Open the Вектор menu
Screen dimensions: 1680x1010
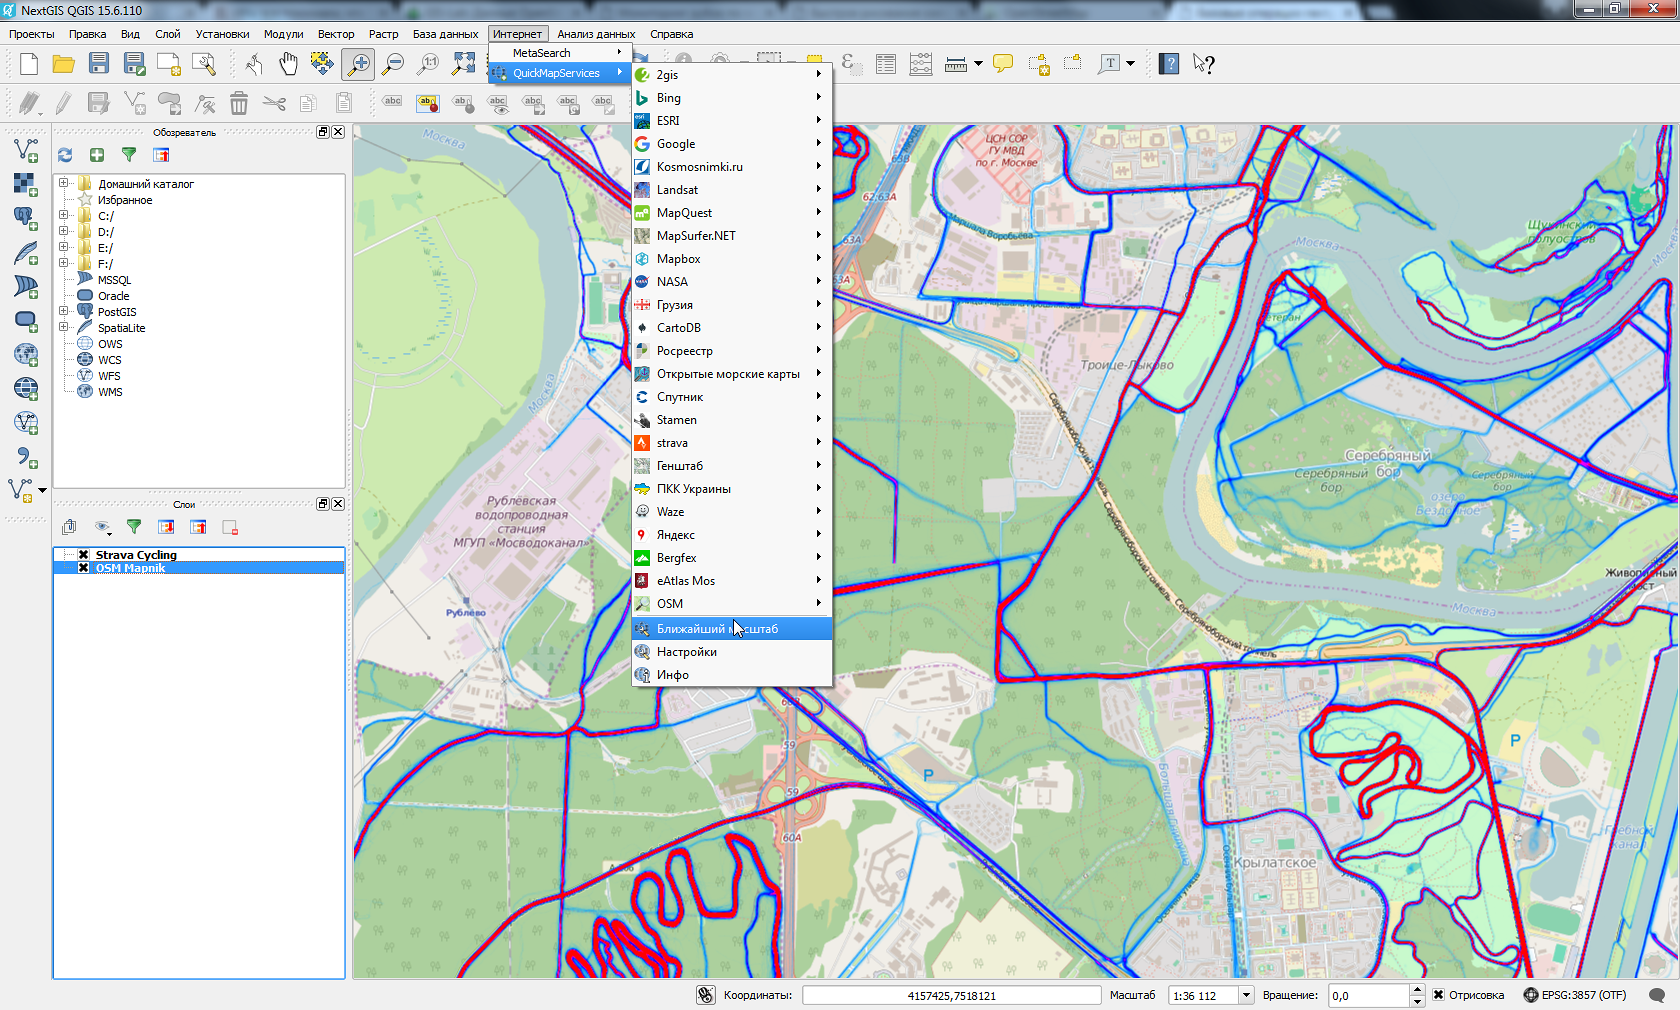point(335,34)
